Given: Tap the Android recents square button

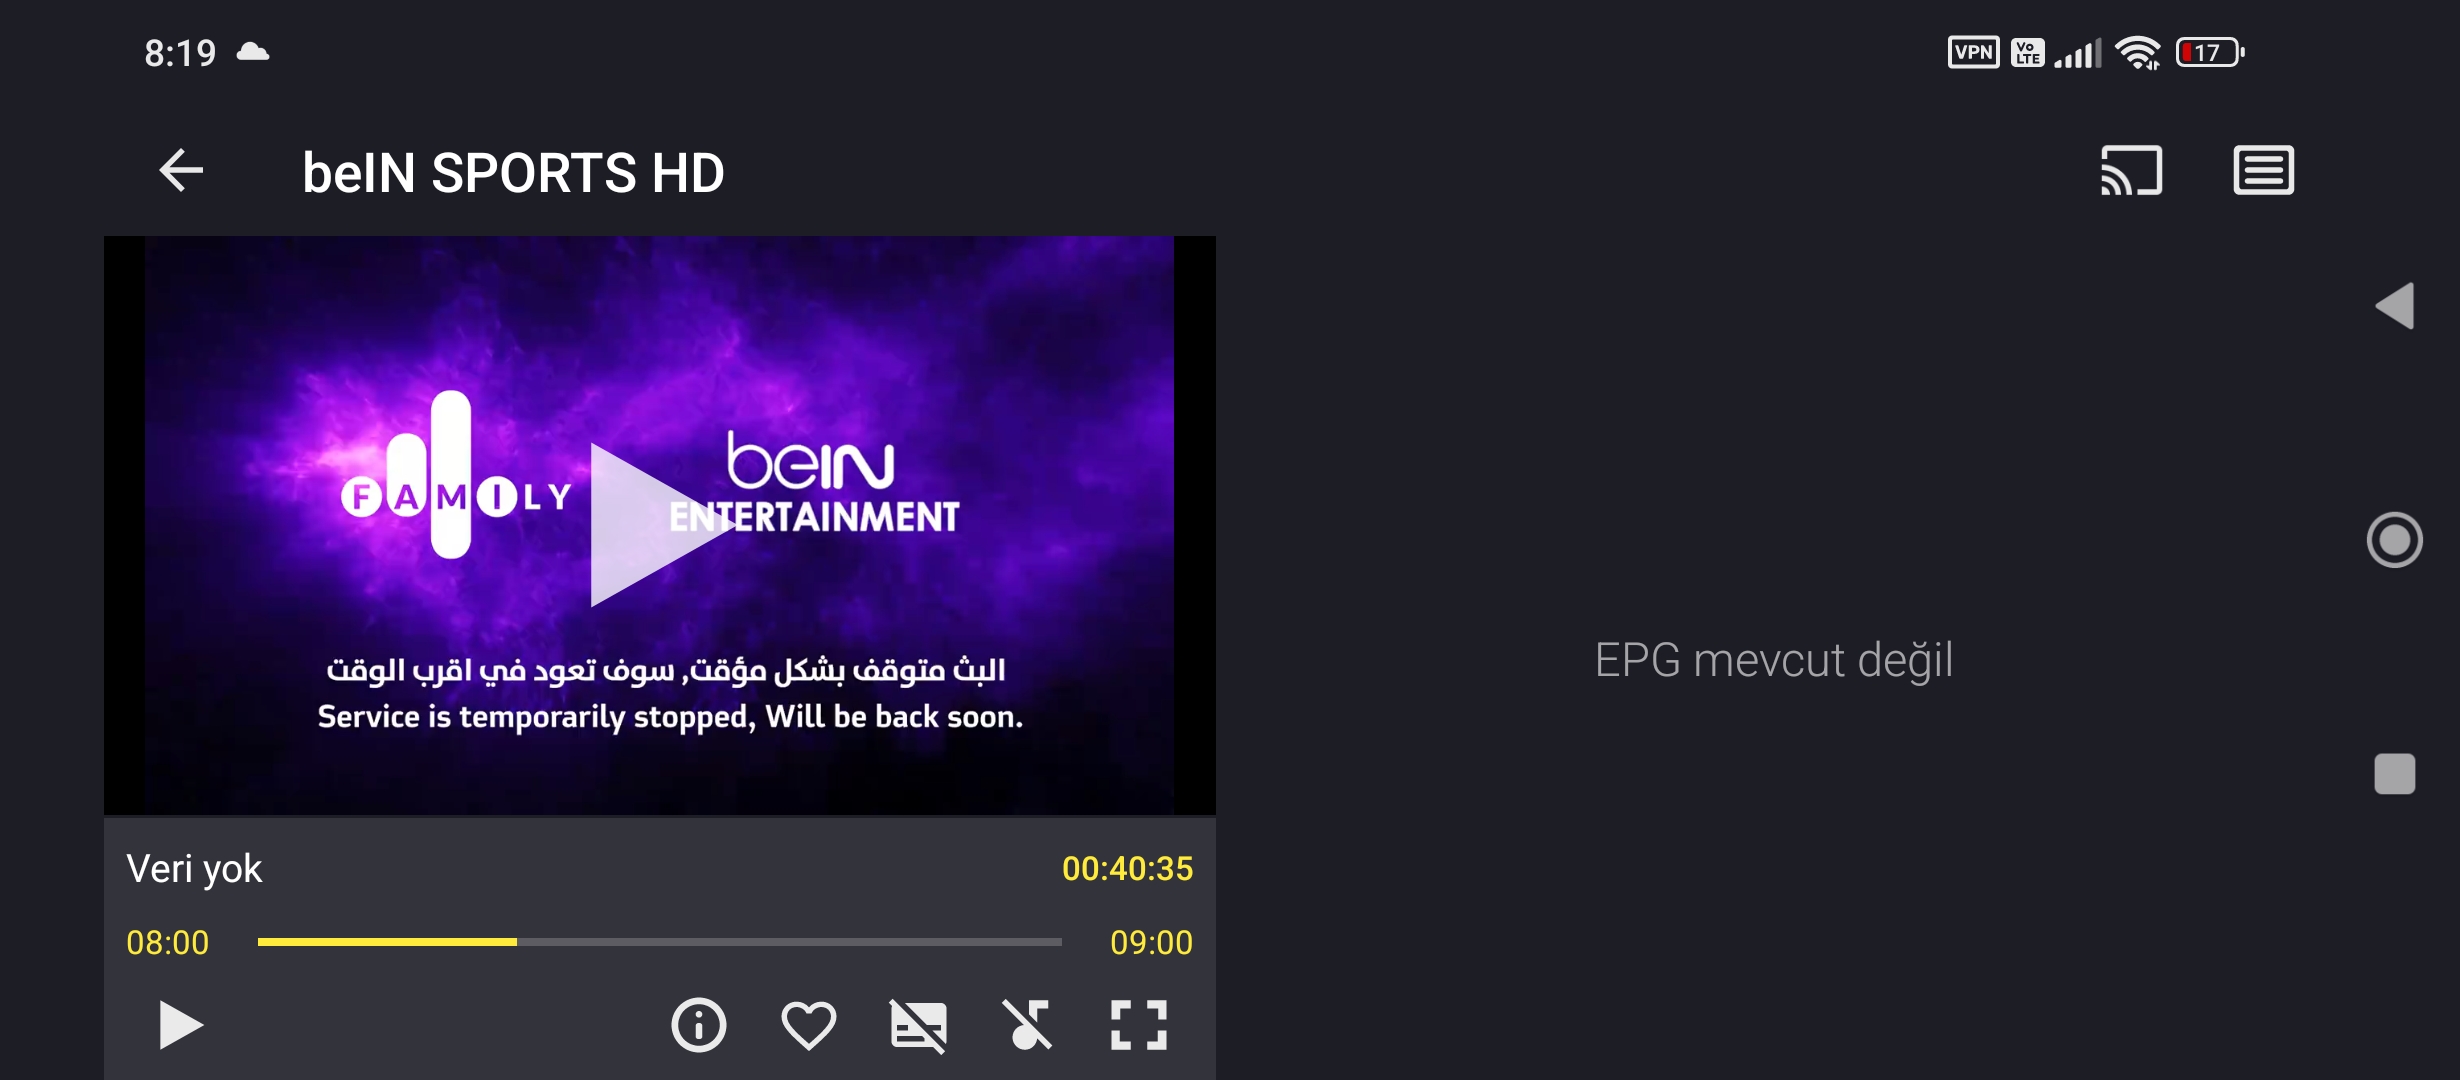Looking at the screenshot, I should pyautogui.click(x=2395, y=774).
